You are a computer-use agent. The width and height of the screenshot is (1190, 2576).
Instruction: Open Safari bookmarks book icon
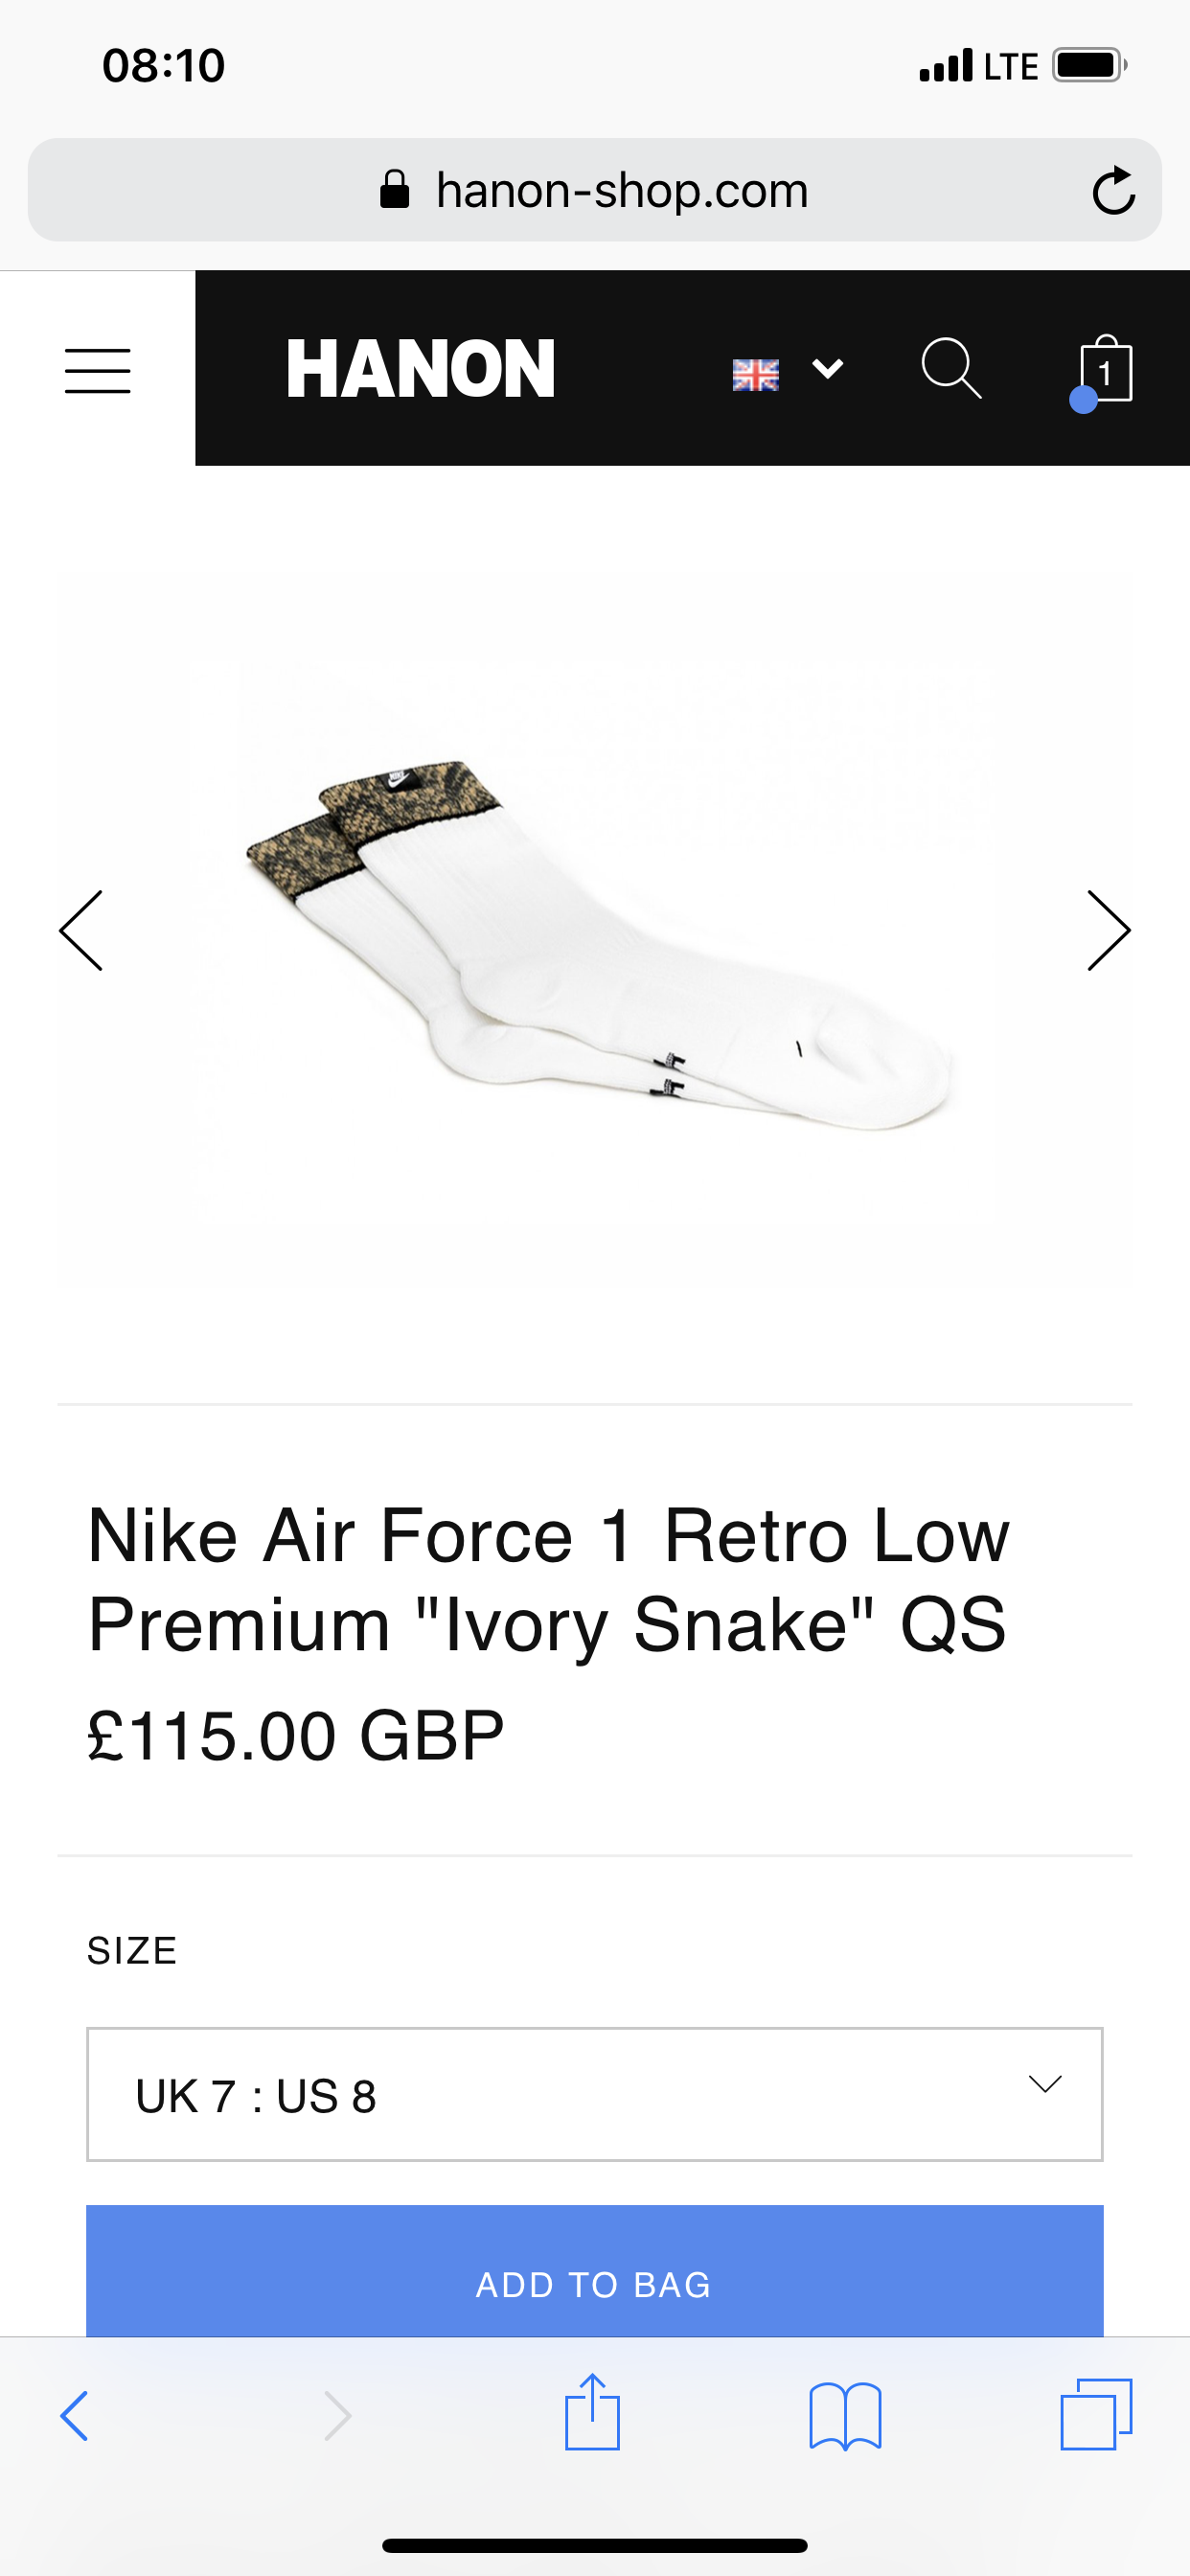point(845,2416)
